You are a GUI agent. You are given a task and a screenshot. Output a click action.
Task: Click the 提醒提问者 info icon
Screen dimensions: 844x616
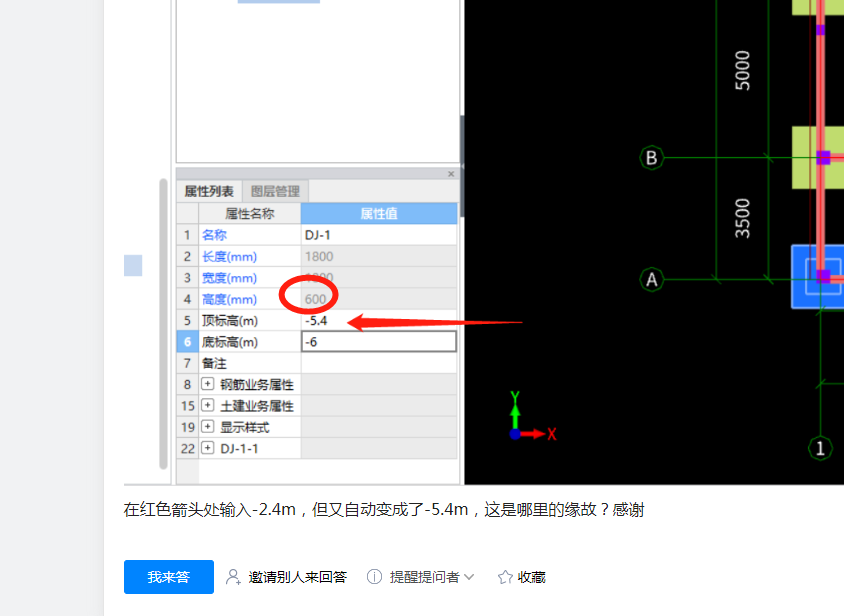click(374, 577)
